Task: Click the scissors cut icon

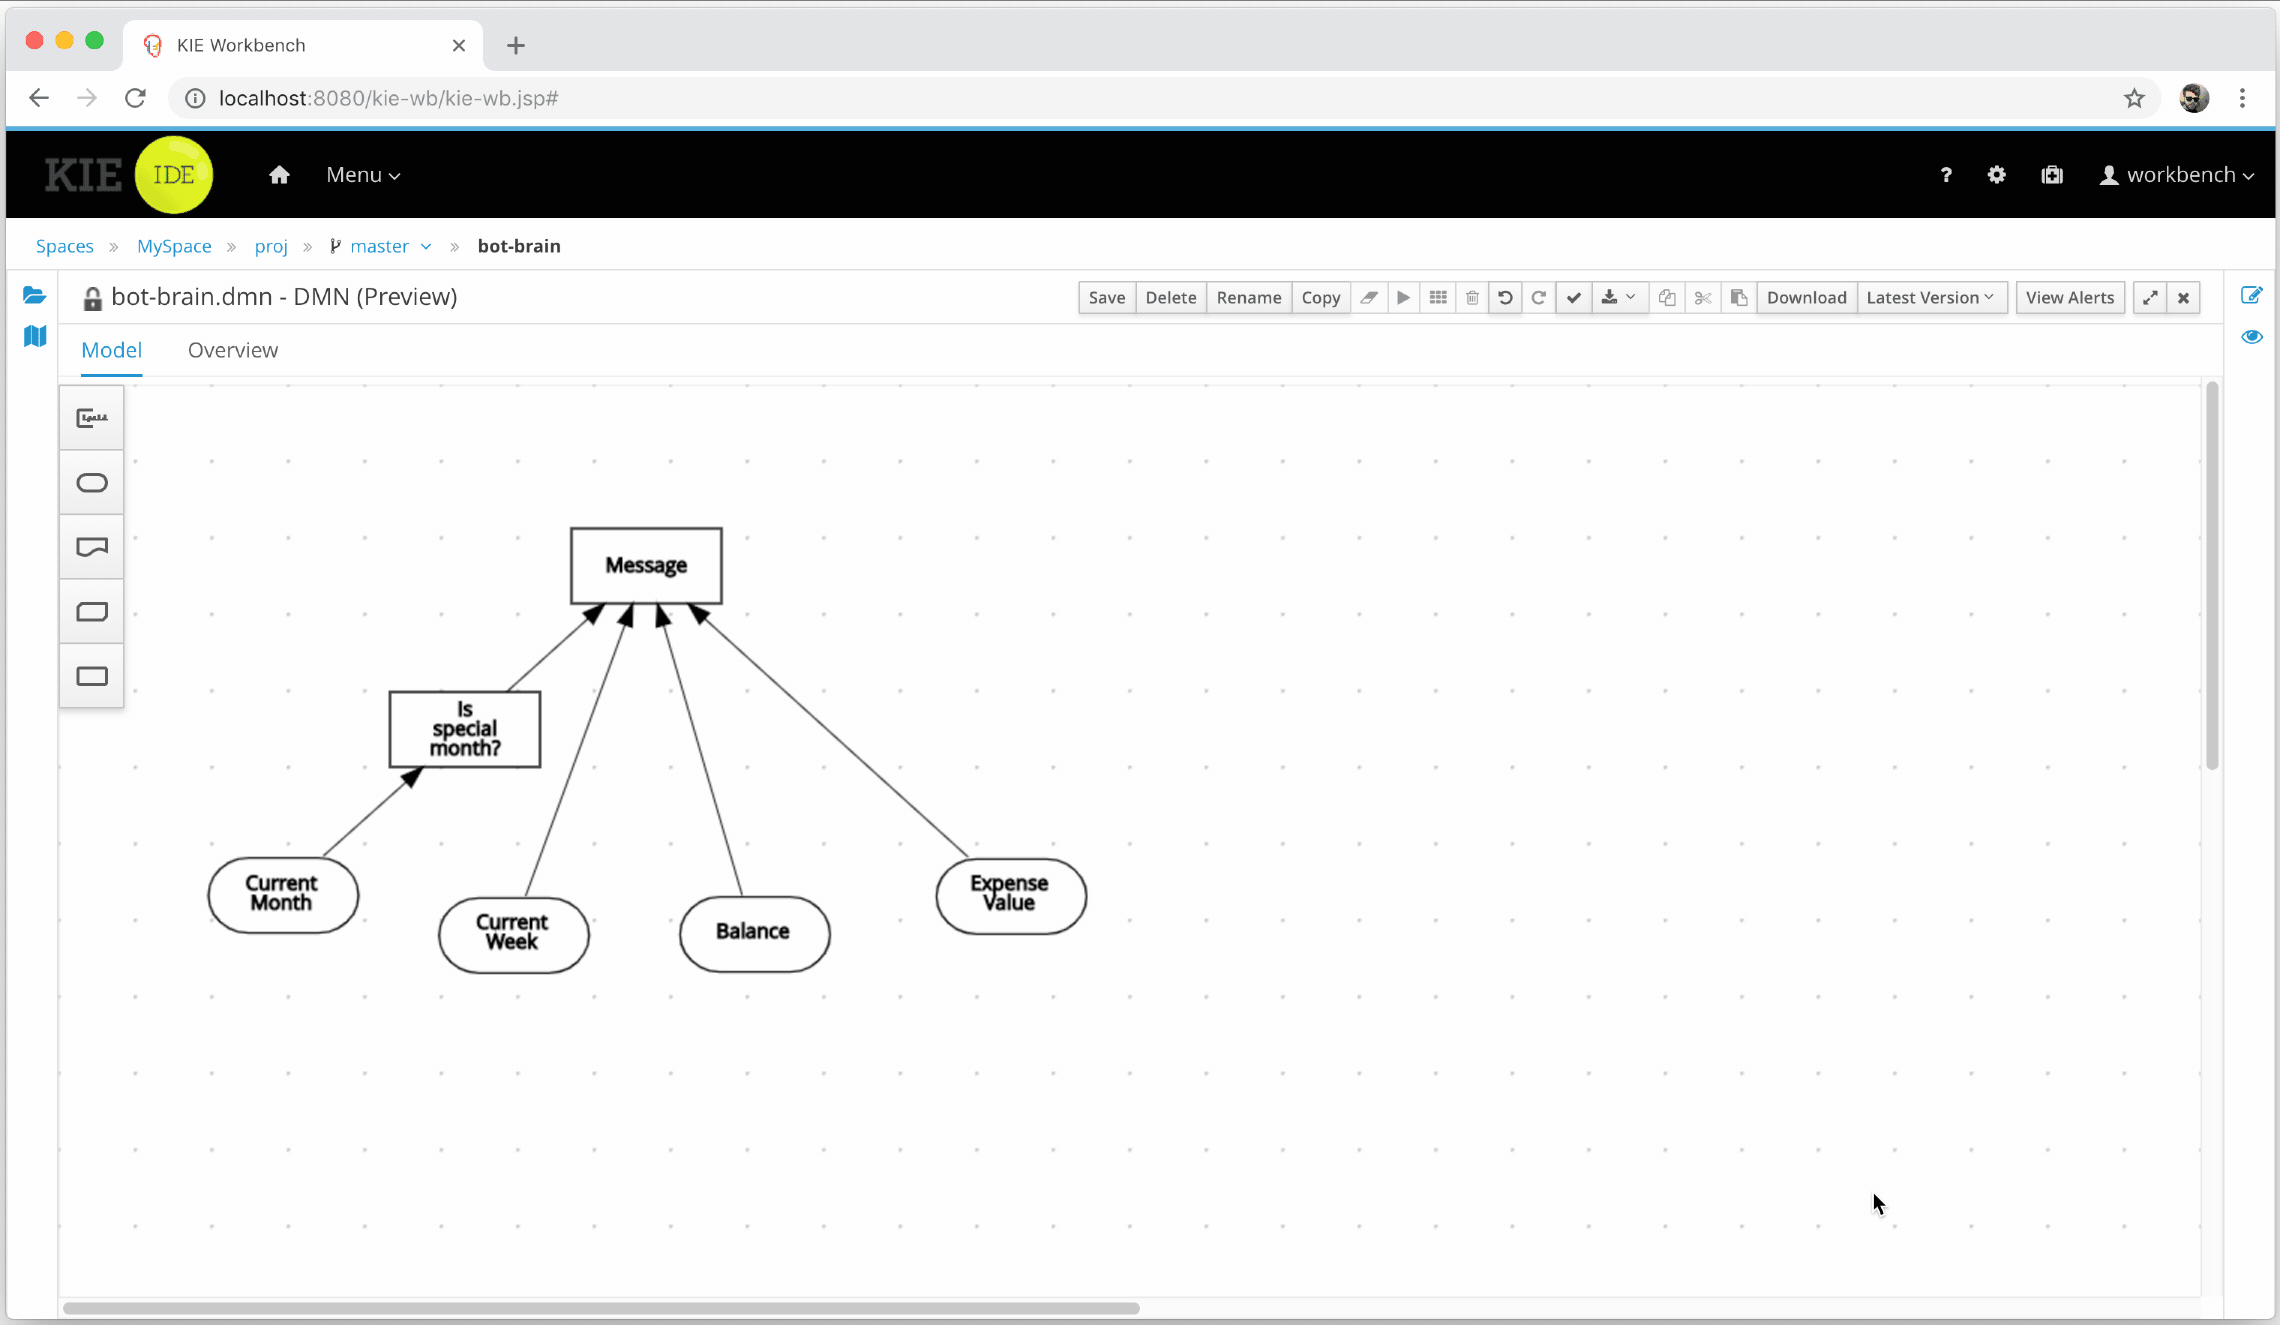Action: tap(1703, 298)
